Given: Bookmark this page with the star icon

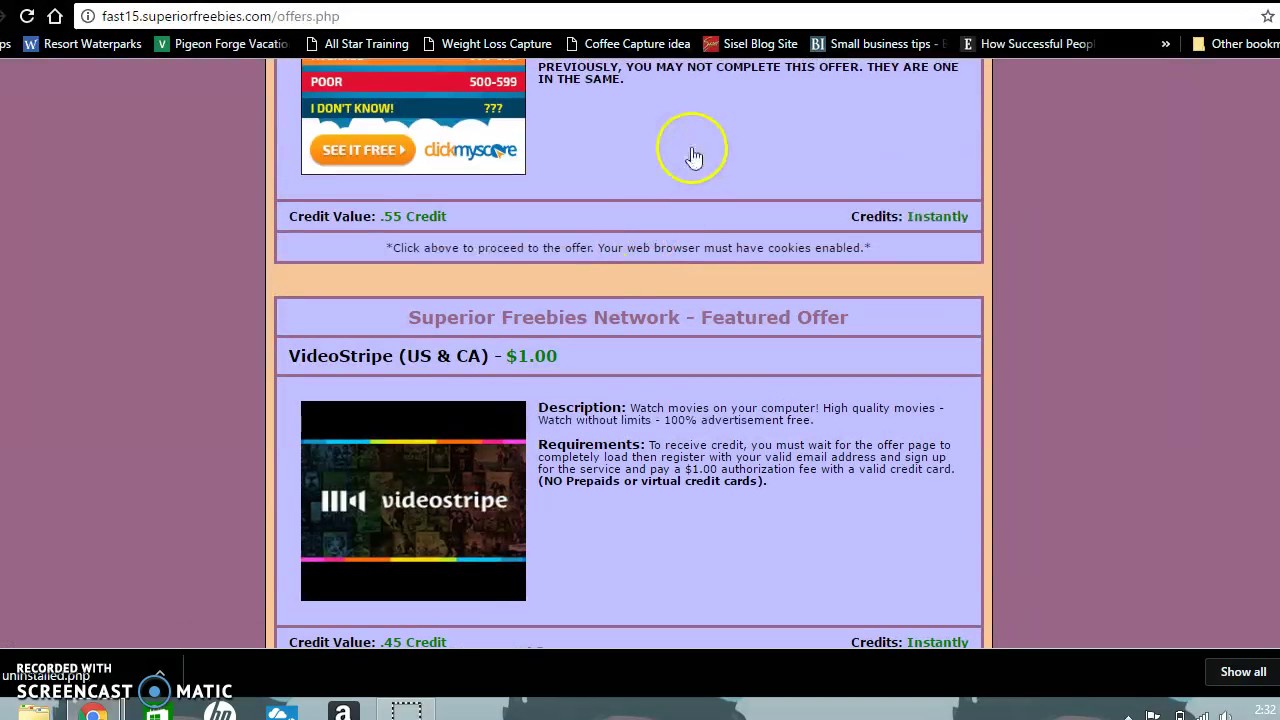Looking at the screenshot, I should tap(1267, 16).
